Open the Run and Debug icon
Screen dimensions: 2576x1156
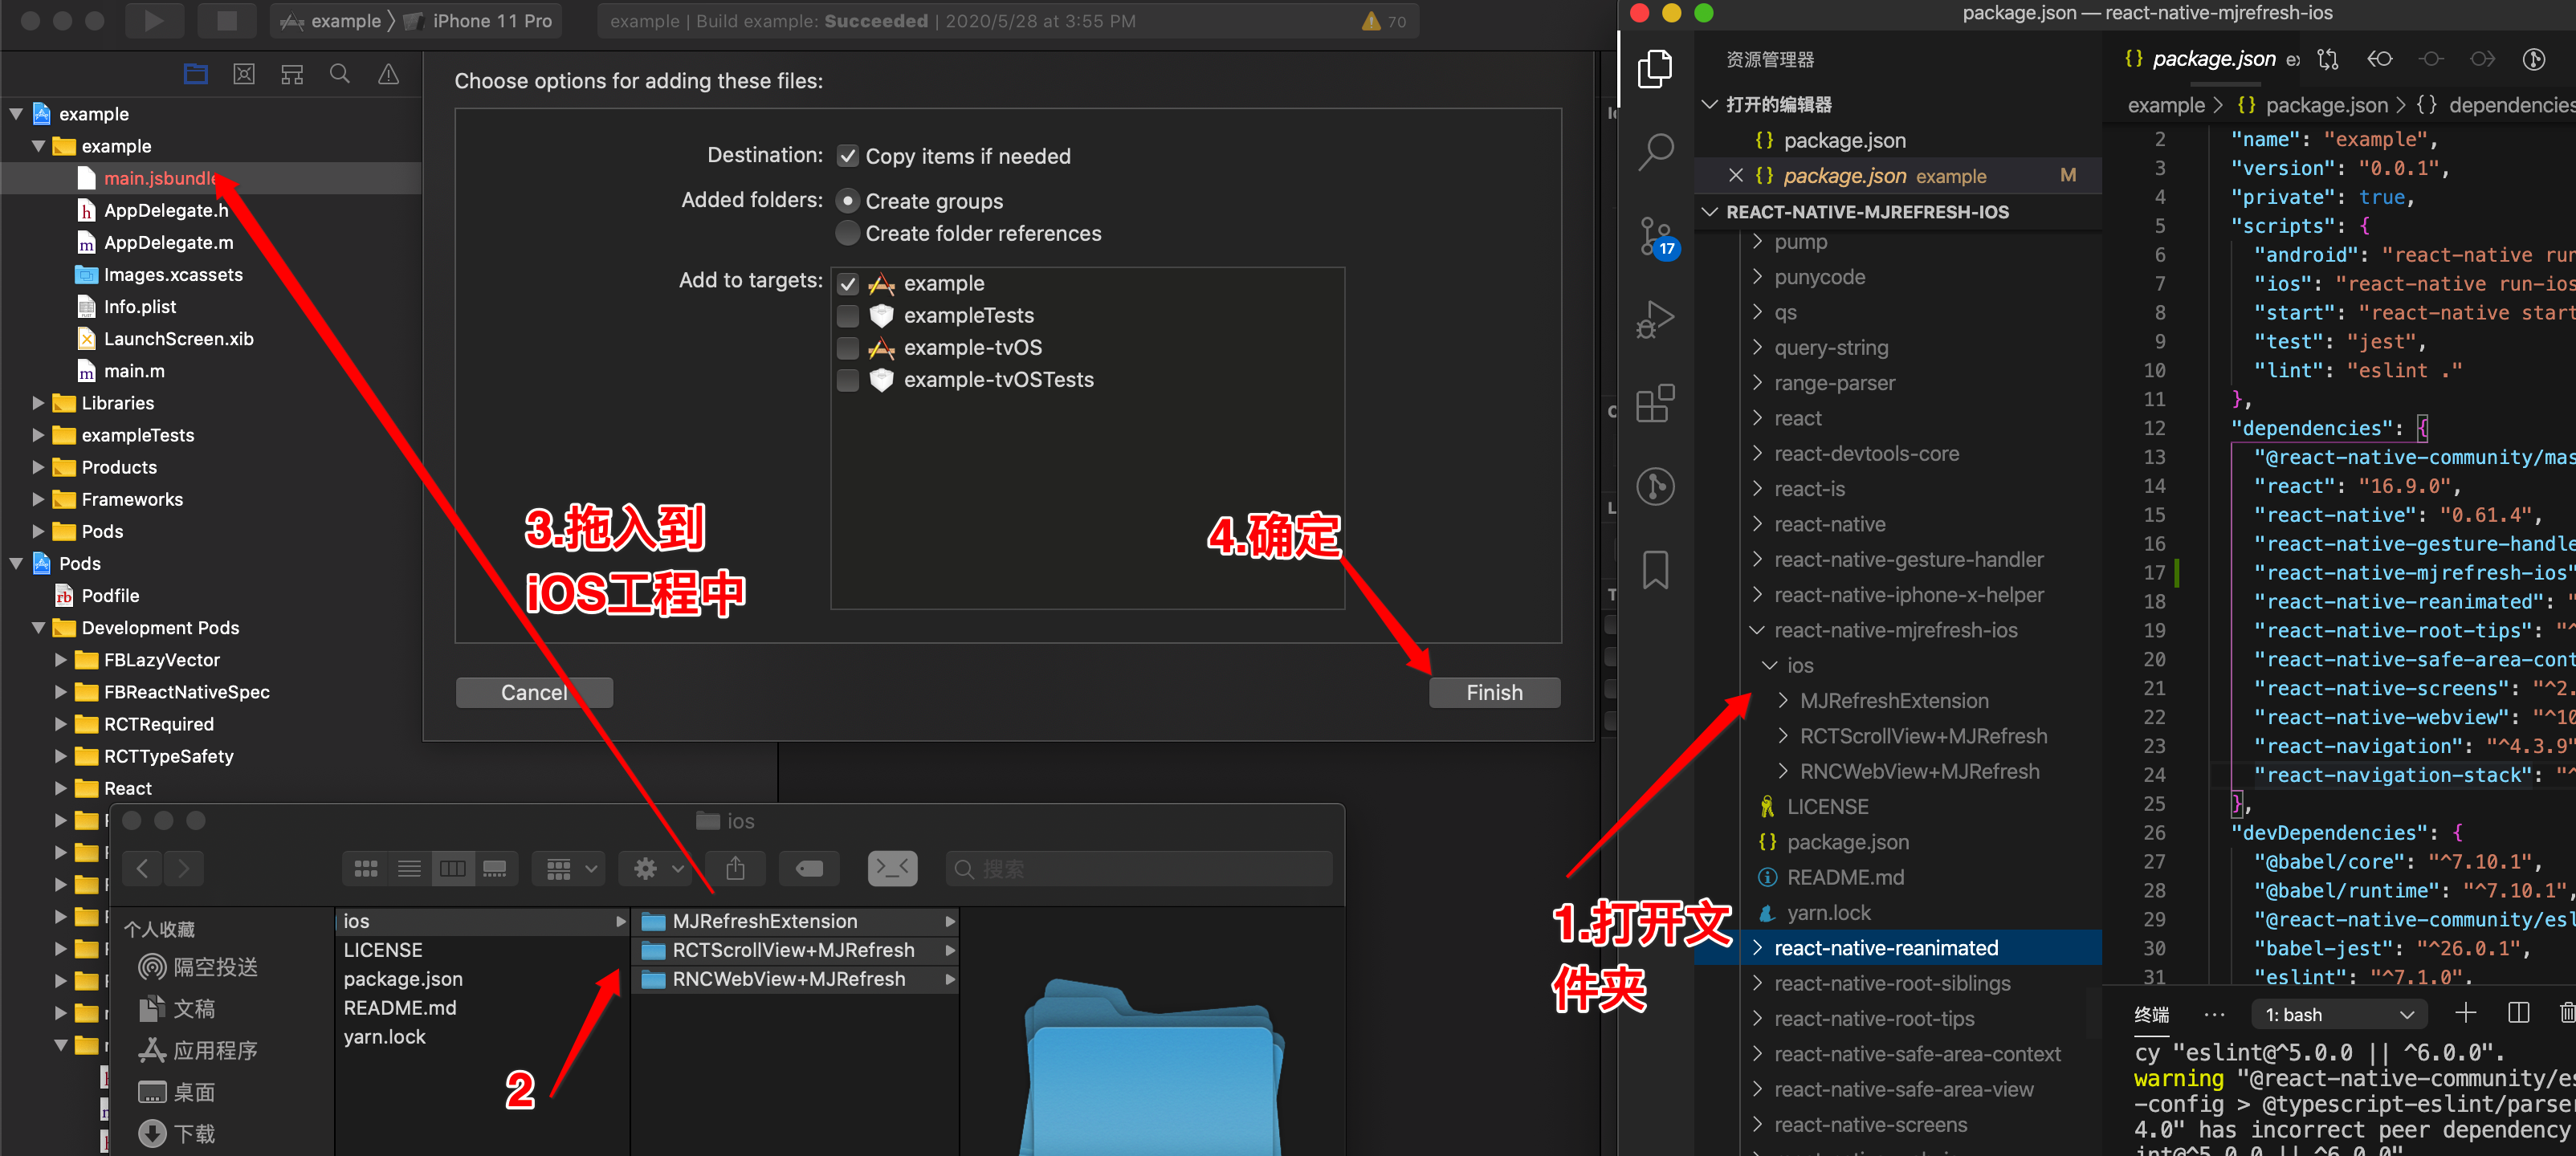pos(1655,320)
